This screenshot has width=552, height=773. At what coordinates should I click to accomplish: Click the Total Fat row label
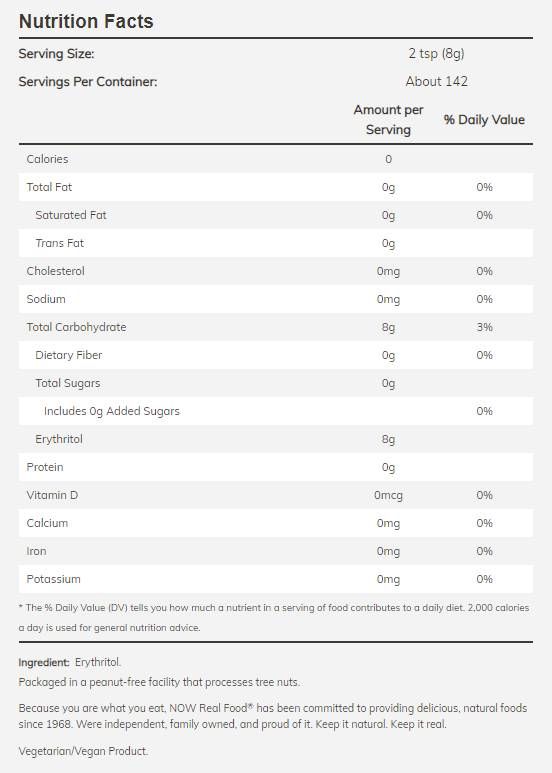(49, 187)
